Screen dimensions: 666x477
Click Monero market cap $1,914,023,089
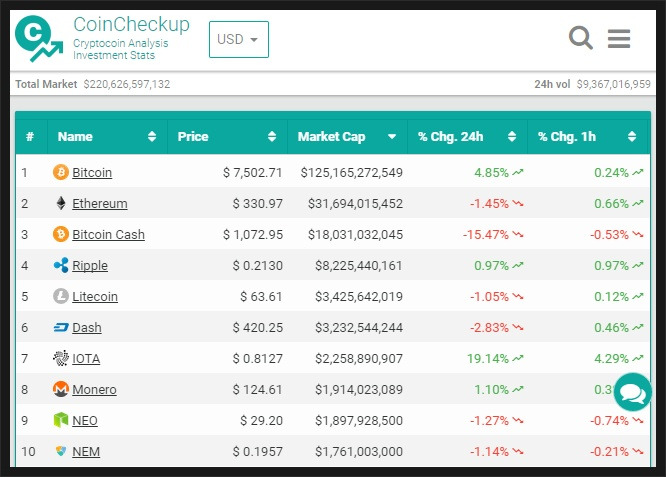tap(359, 390)
